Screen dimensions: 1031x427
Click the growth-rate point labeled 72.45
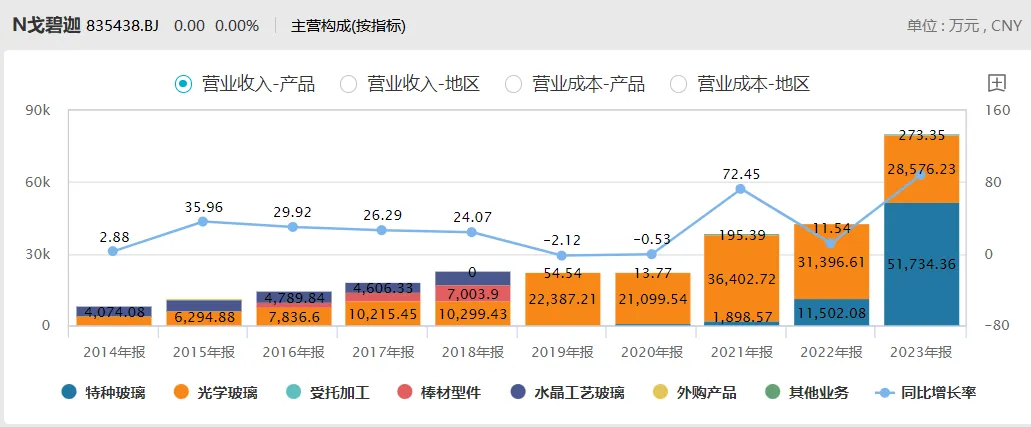740,189
